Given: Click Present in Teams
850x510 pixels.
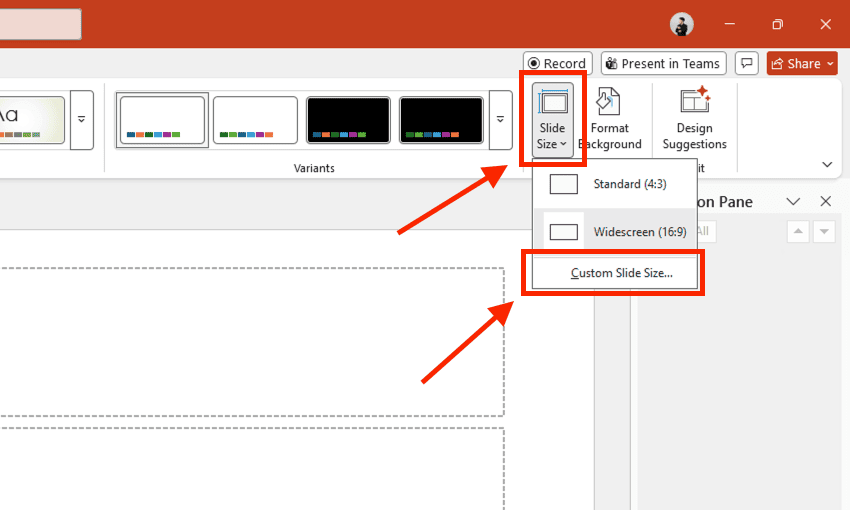Looking at the screenshot, I should pyautogui.click(x=661, y=63).
